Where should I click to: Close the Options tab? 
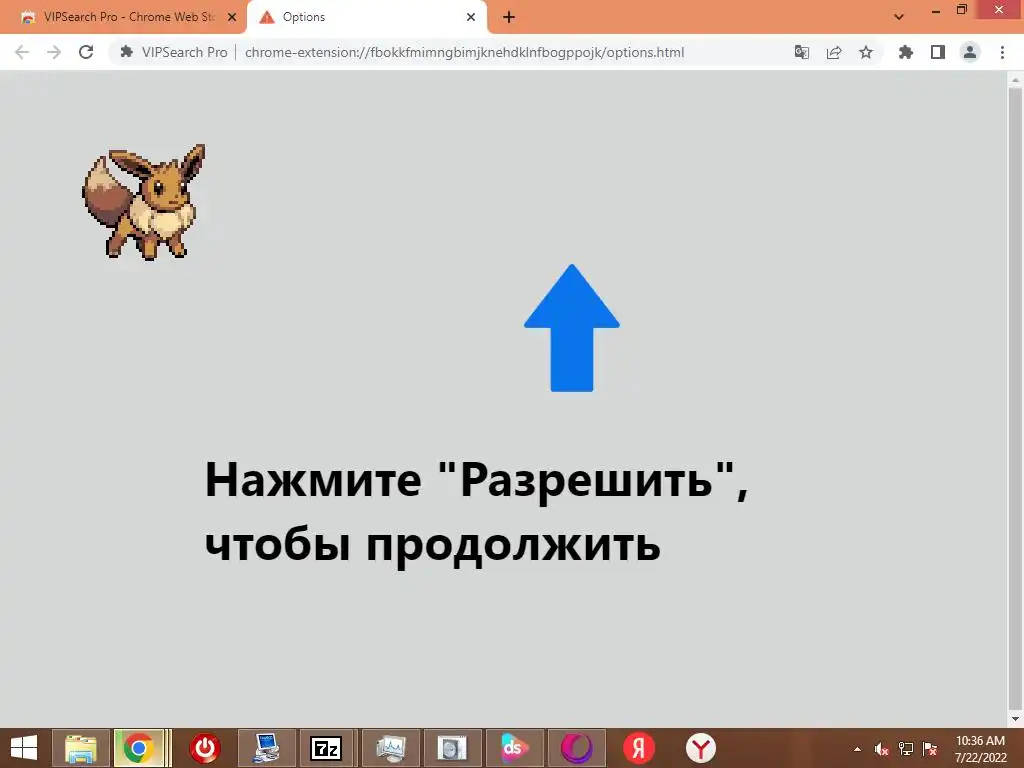coord(471,18)
